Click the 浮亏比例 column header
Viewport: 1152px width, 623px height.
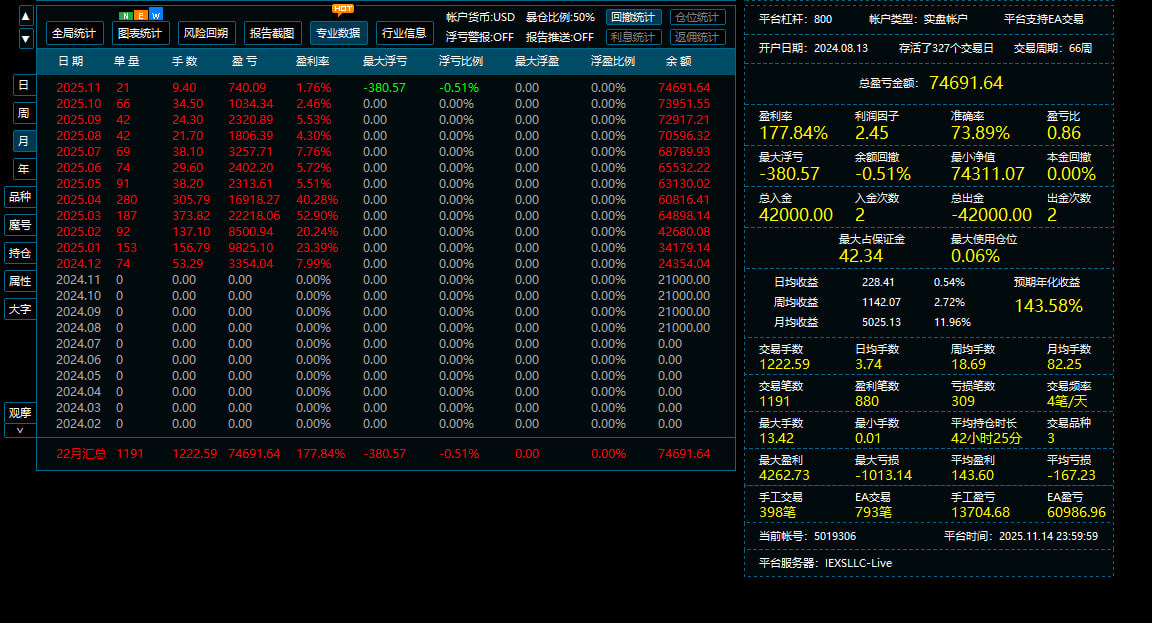click(461, 61)
